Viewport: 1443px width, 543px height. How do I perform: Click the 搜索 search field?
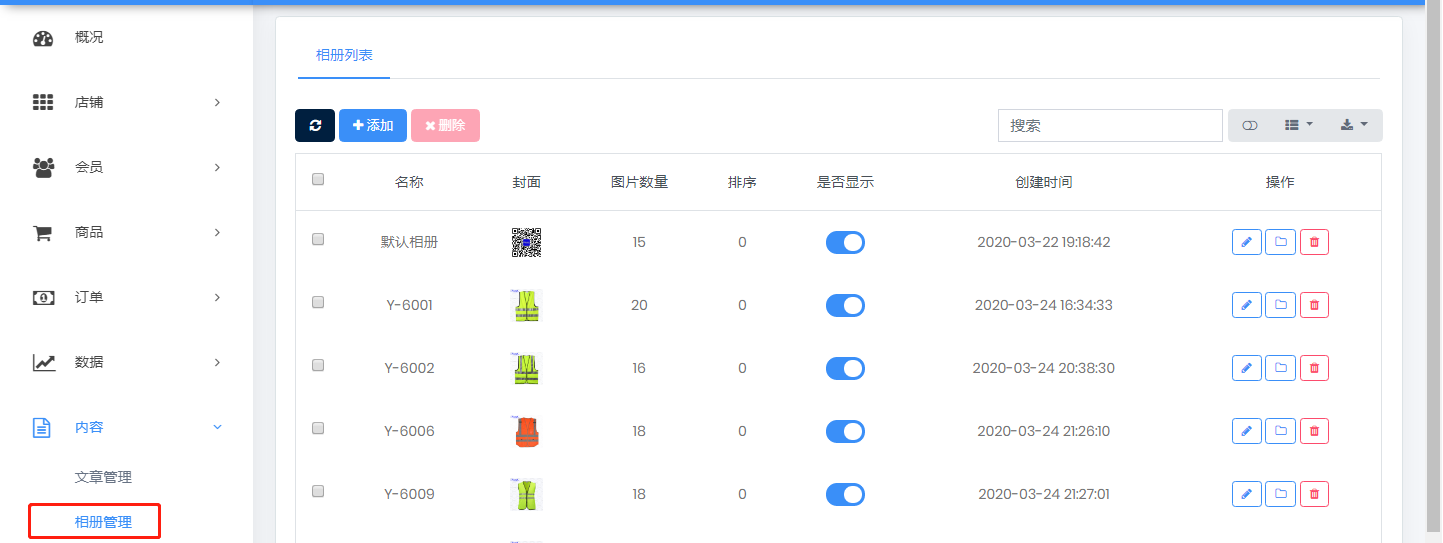point(1110,125)
